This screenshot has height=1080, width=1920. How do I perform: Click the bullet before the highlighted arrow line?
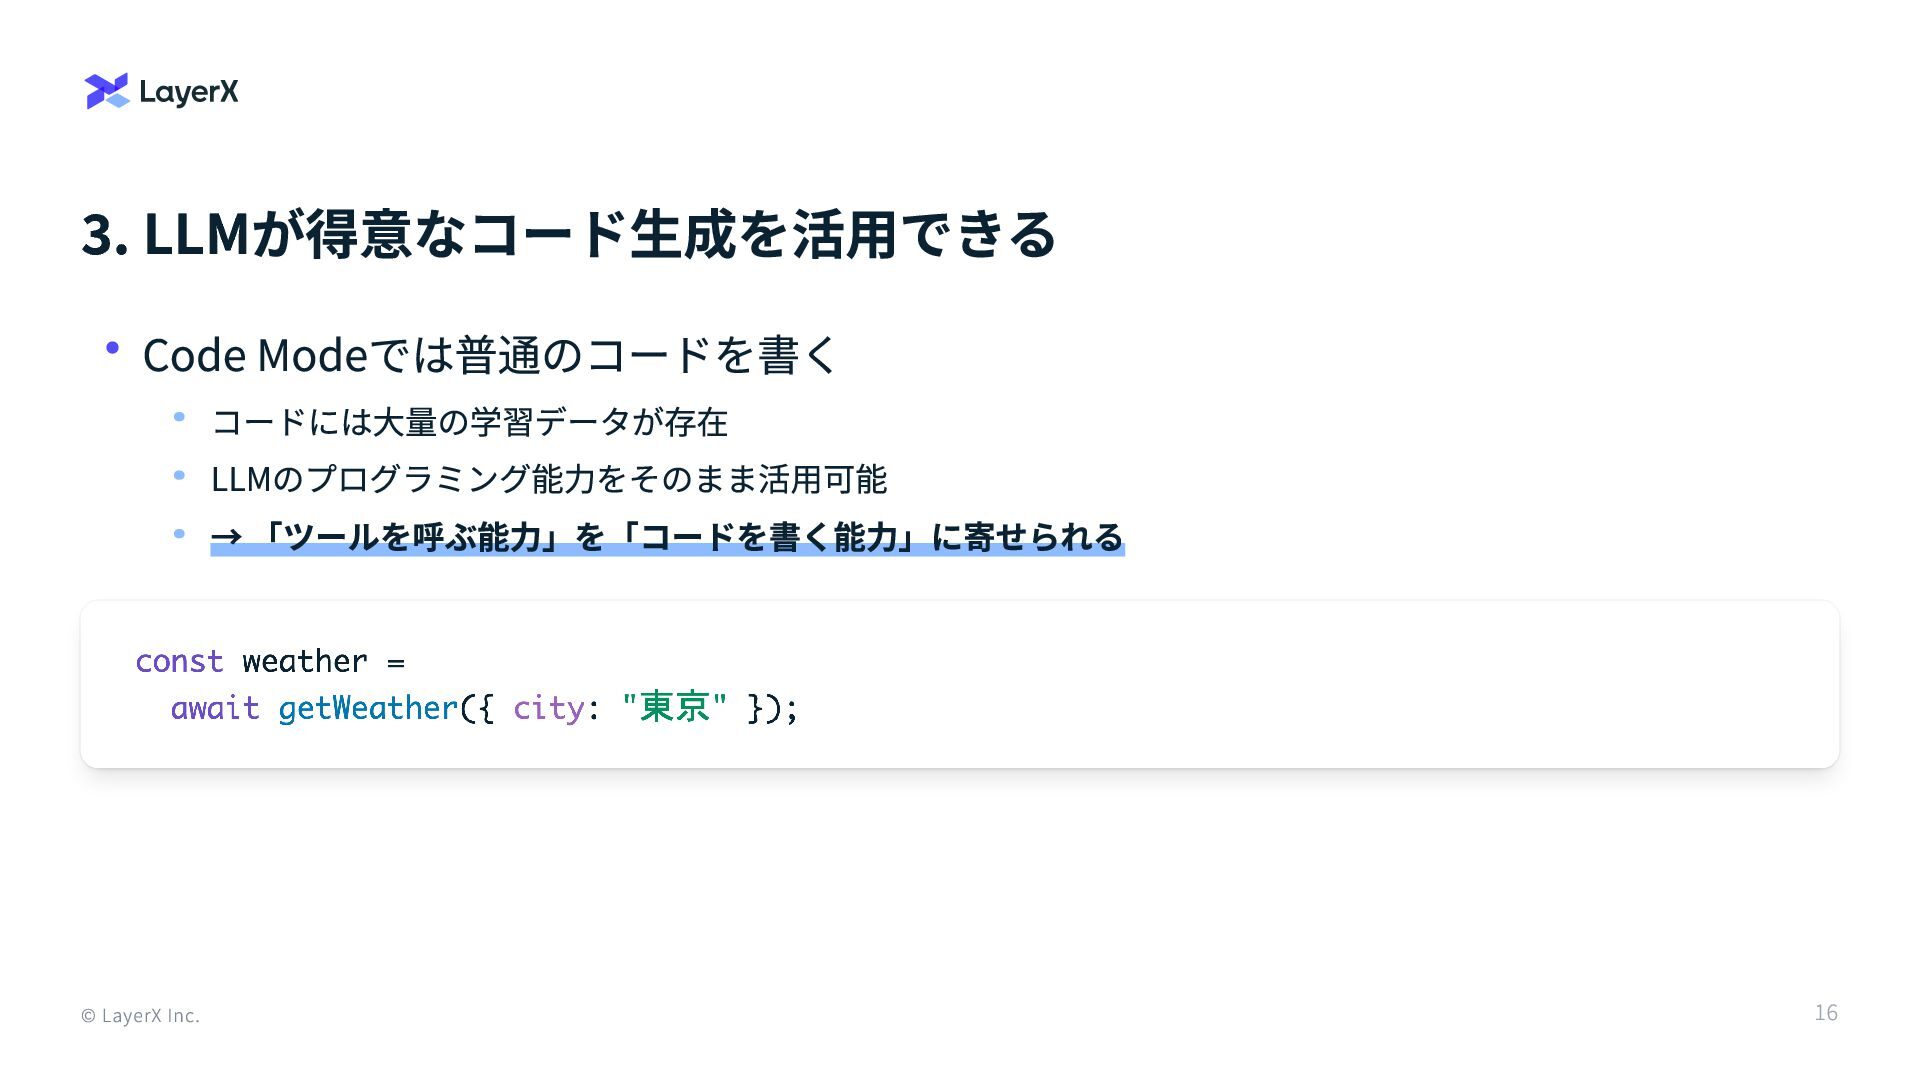point(179,534)
